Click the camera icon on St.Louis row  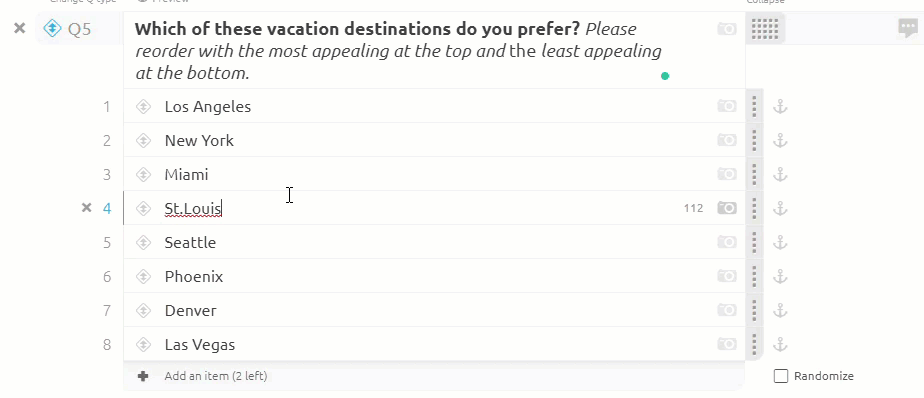coord(727,208)
